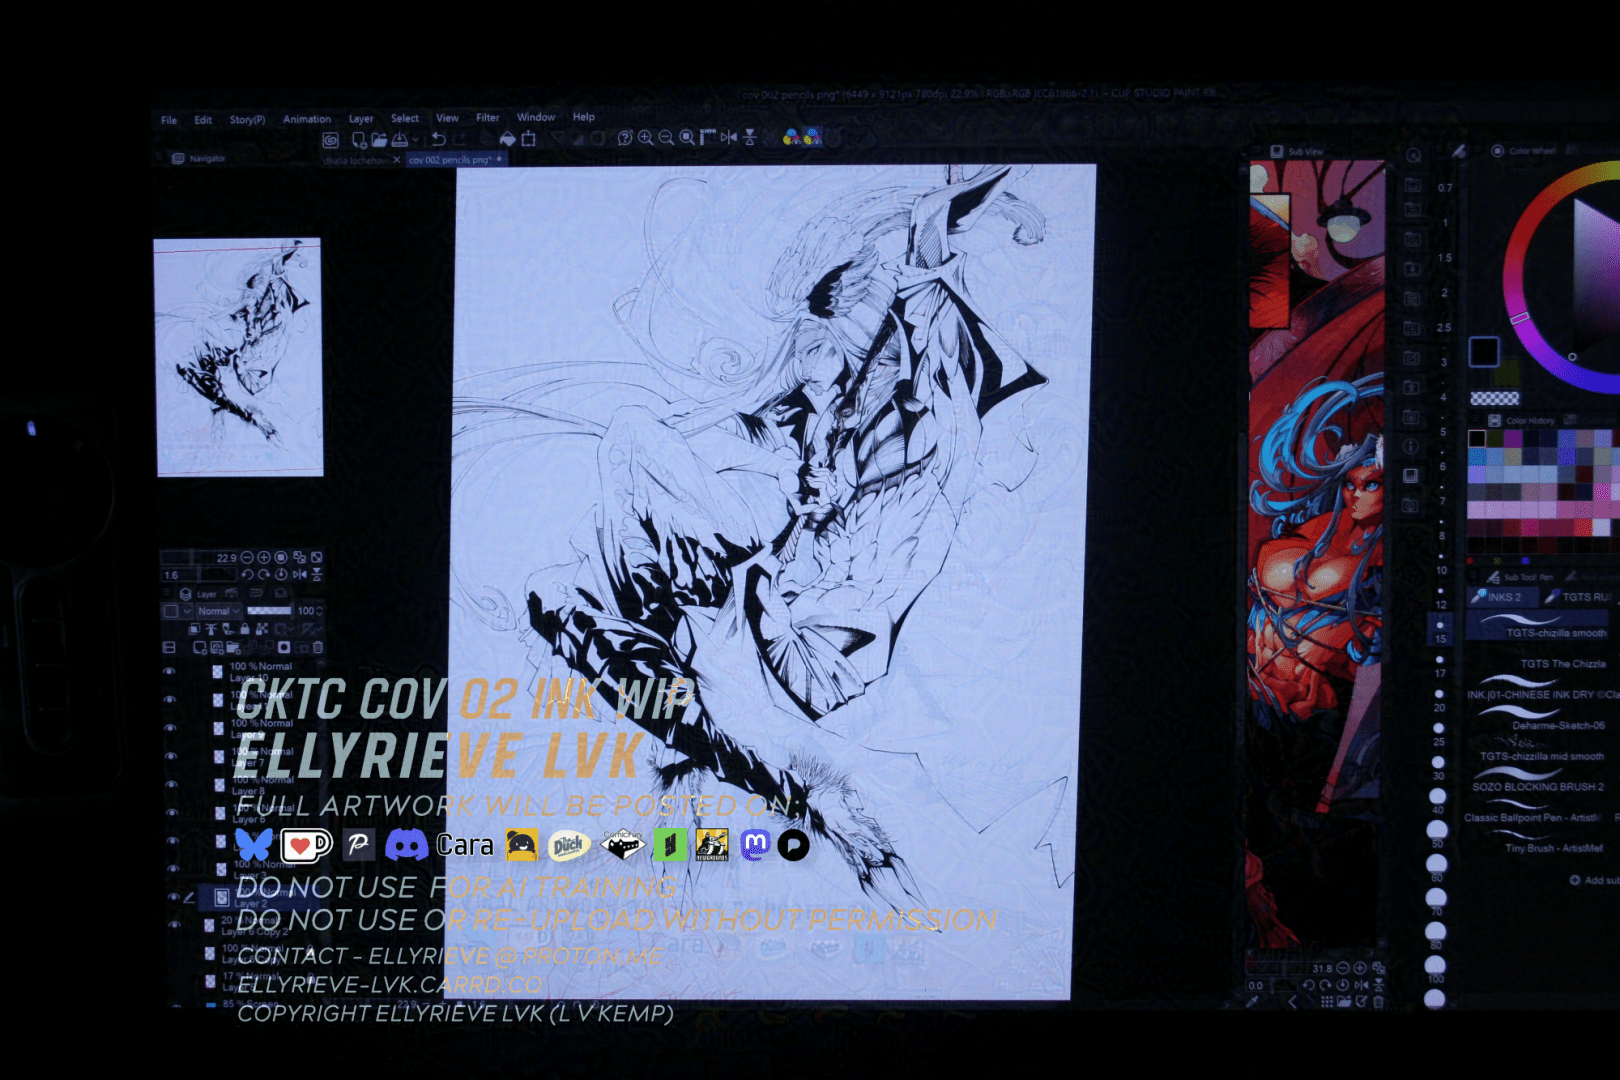The image size is (1620, 1080).
Task: Click the Create layer mask icon
Action: (x=284, y=648)
